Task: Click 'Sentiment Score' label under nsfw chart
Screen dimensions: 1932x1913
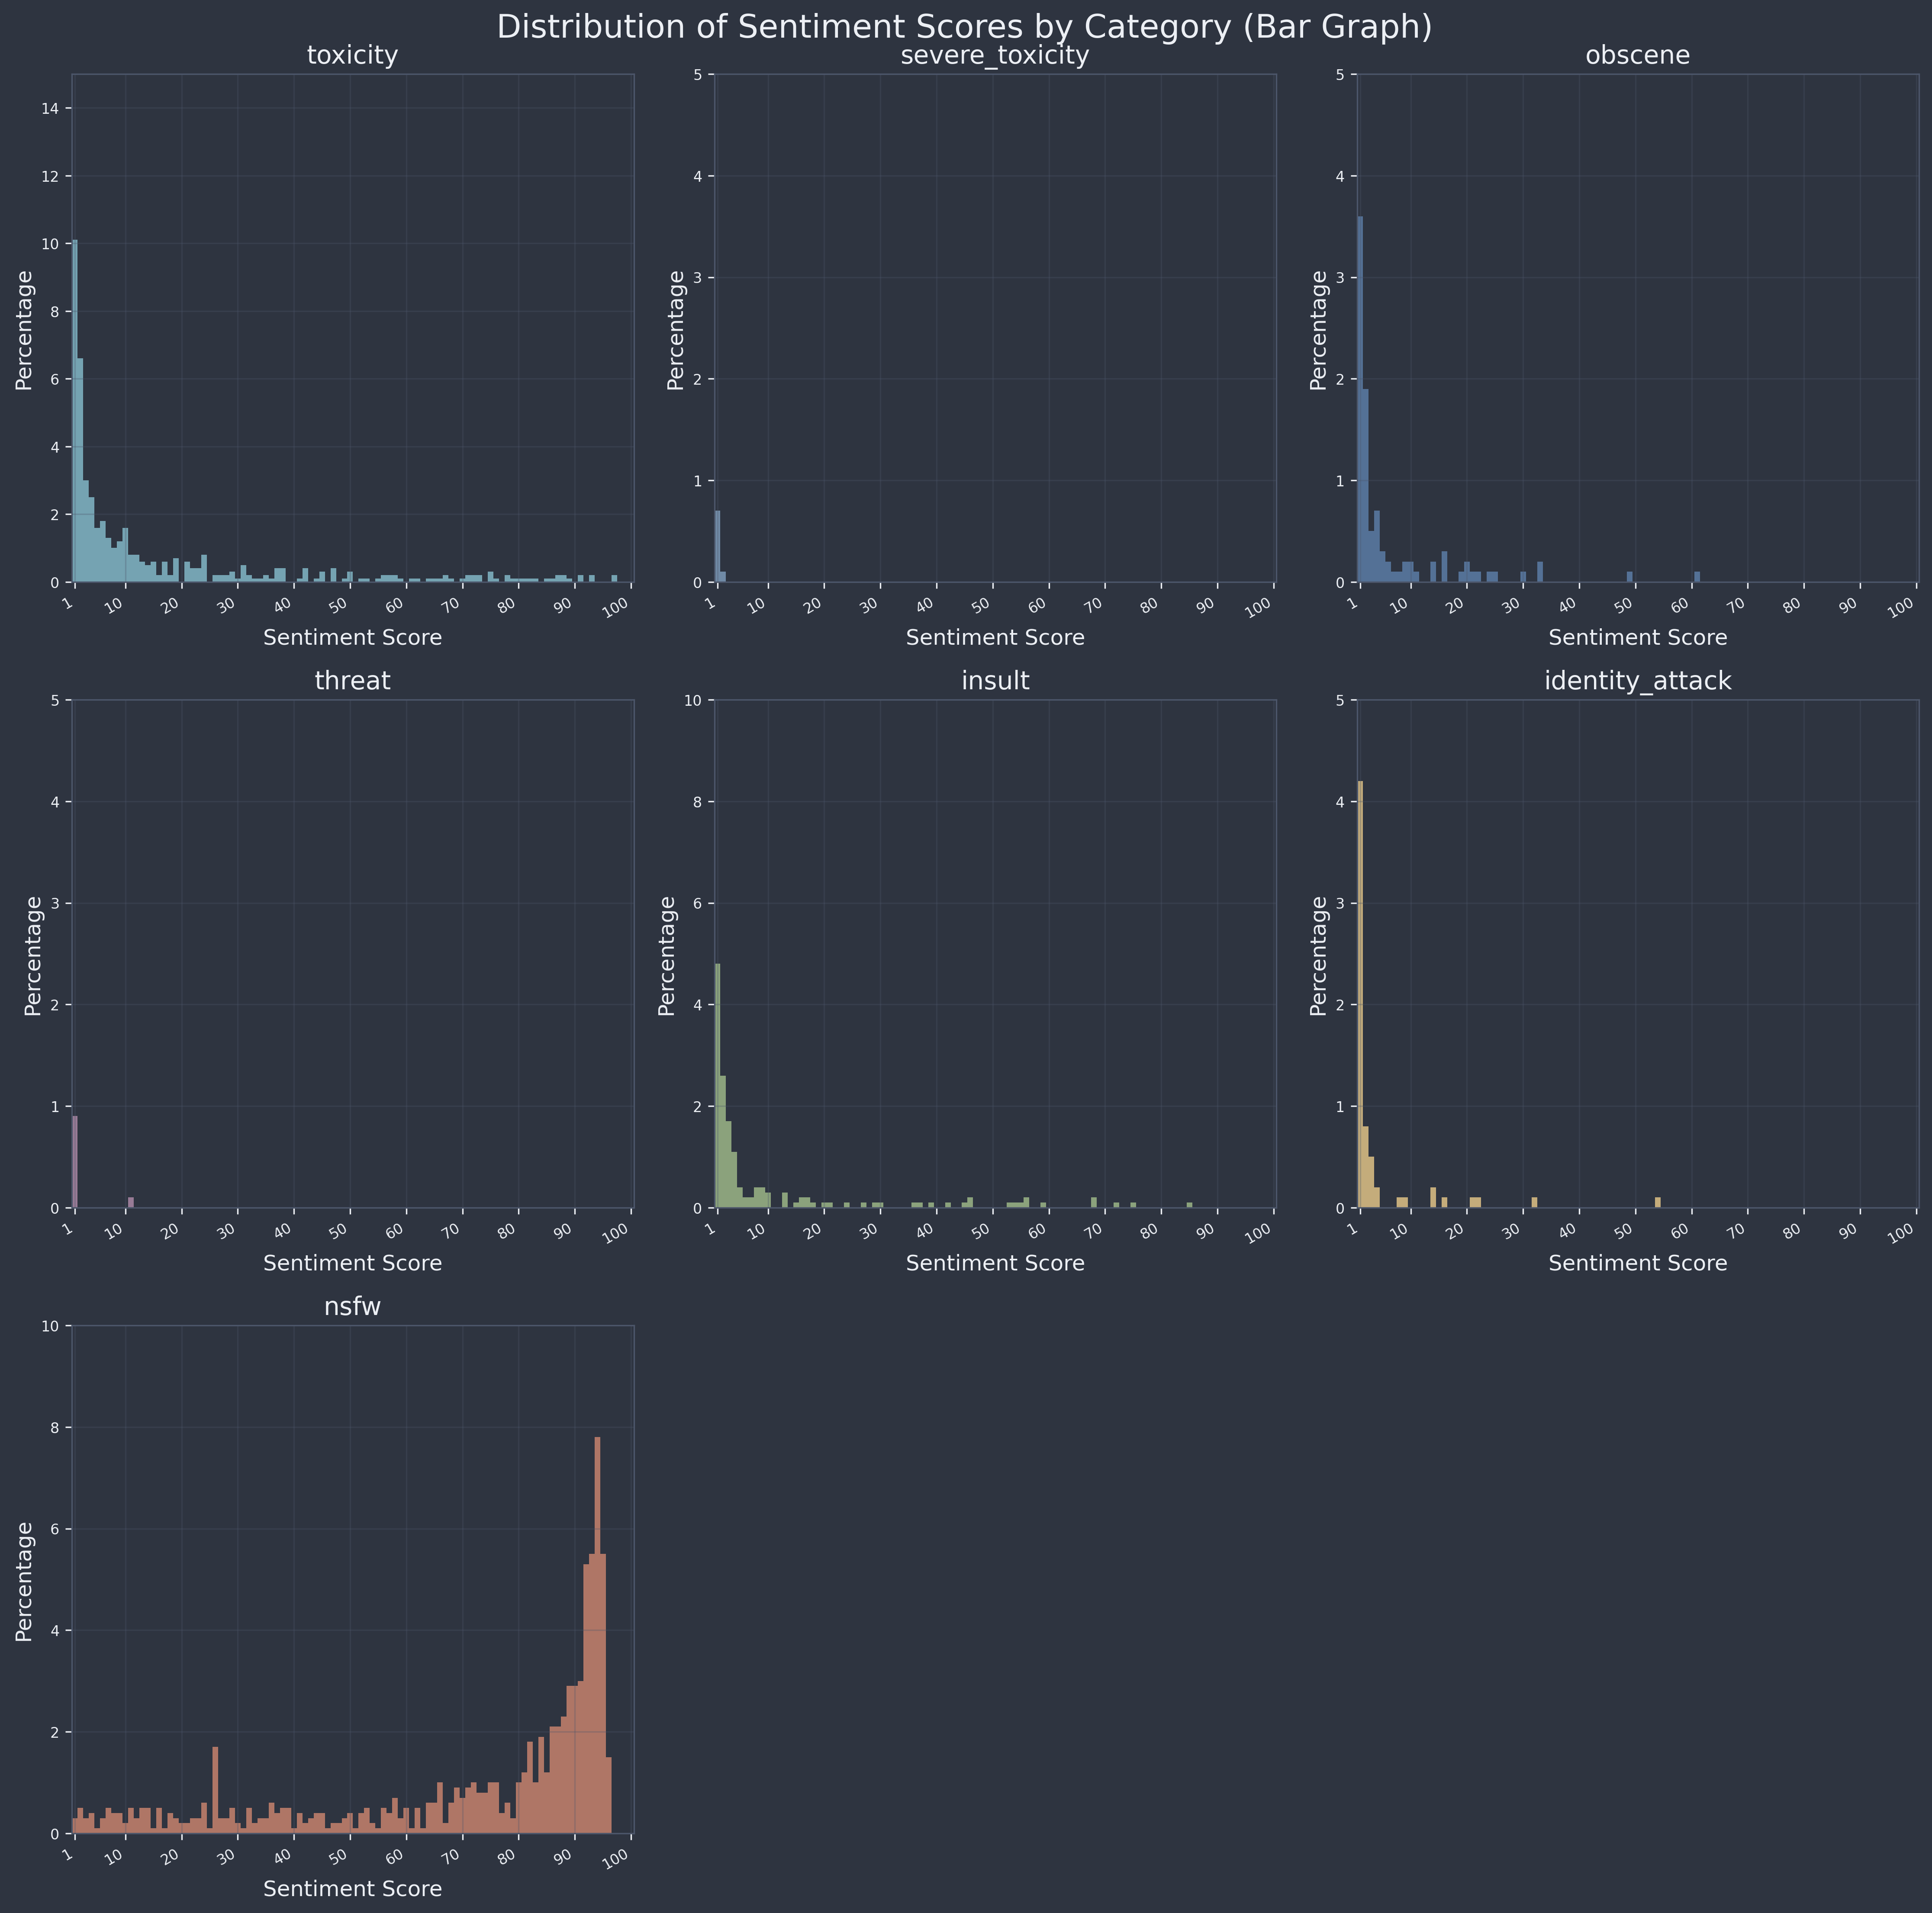Action: point(352,1889)
